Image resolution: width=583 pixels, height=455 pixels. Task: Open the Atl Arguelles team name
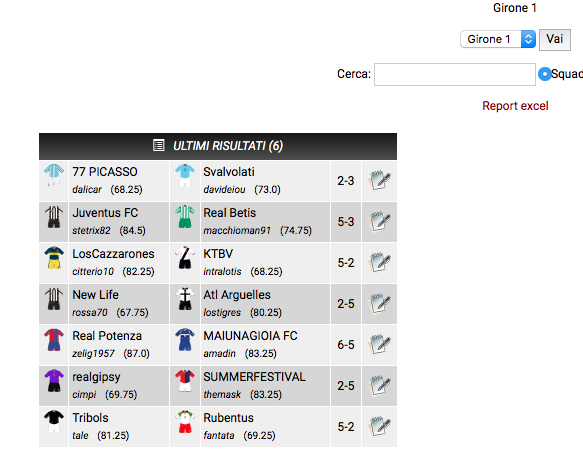coord(237,295)
